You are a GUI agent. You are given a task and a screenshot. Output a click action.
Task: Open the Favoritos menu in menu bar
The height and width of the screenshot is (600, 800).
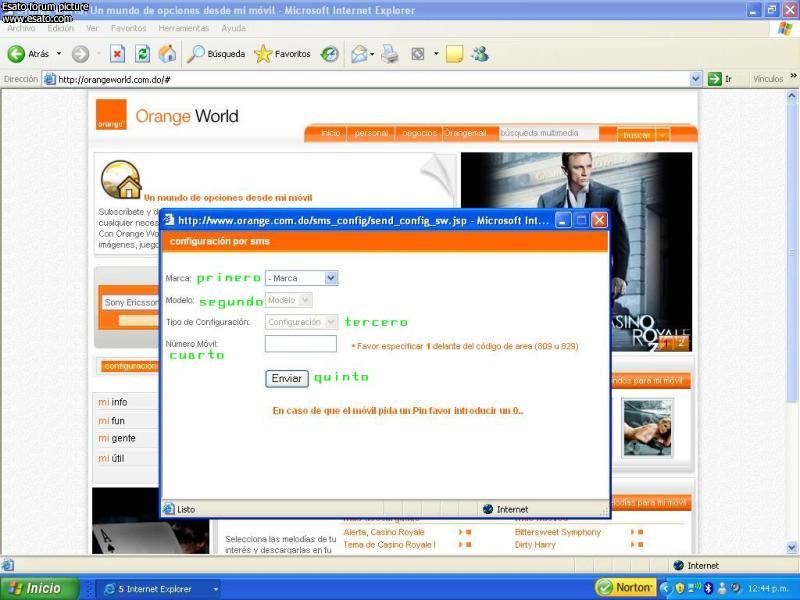(x=129, y=29)
